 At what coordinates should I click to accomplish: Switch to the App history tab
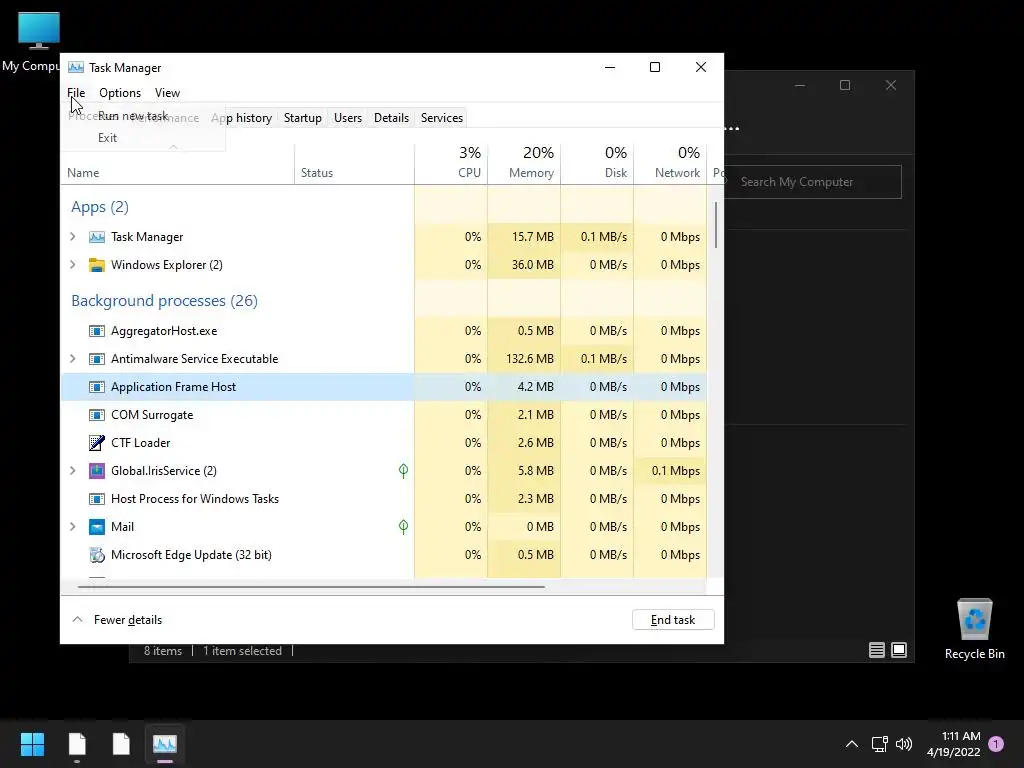click(242, 118)
